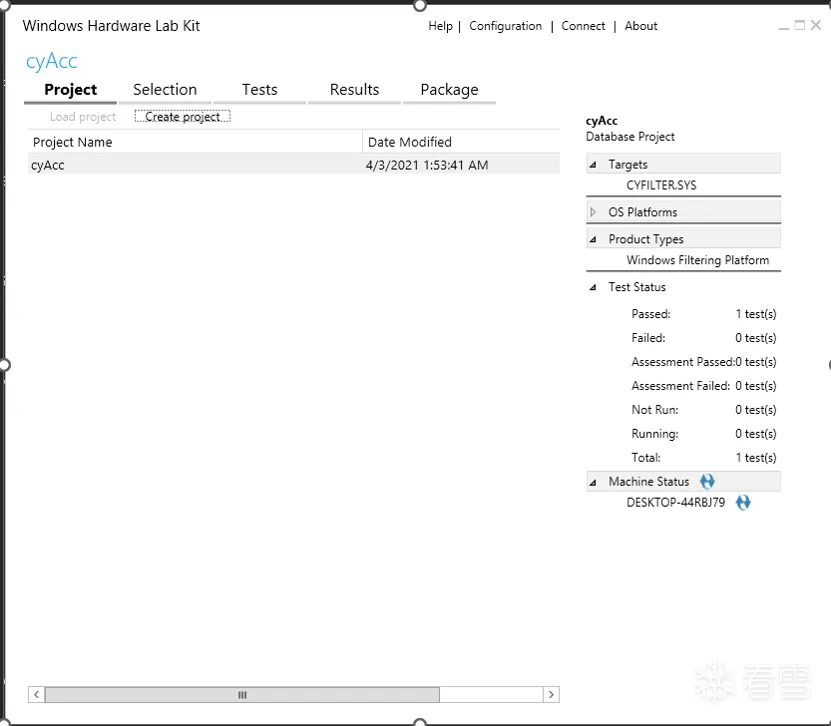Click the blue cyAcc project title
The height and width of the screenshot is (726, 831).
(51, 61)
